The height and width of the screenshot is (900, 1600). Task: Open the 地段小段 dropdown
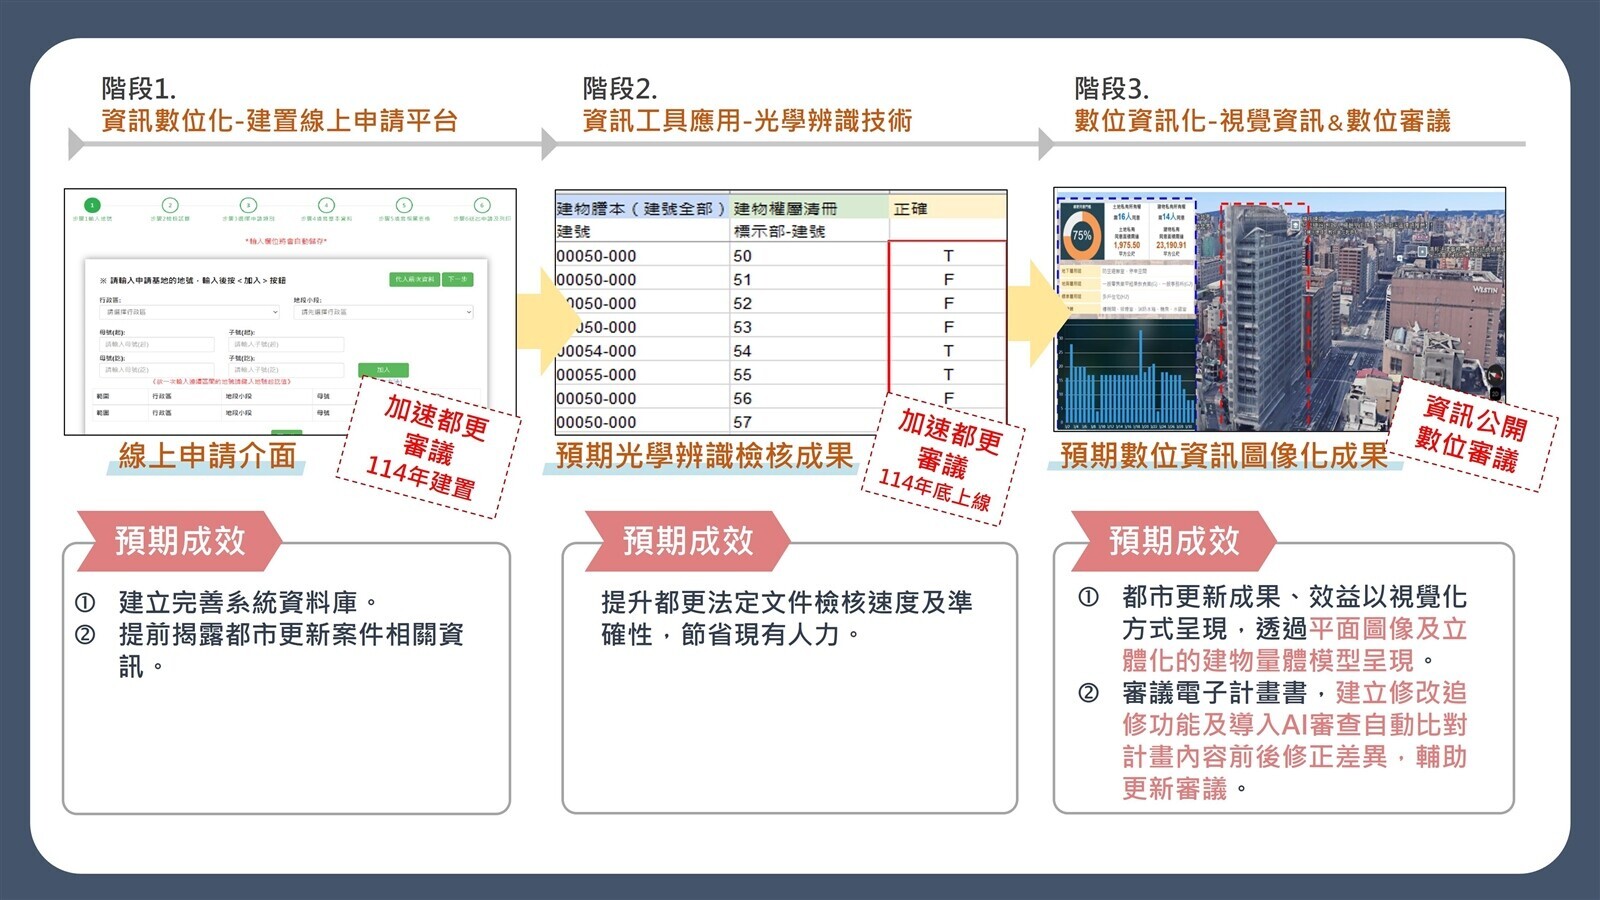click(x=382, y=311)
